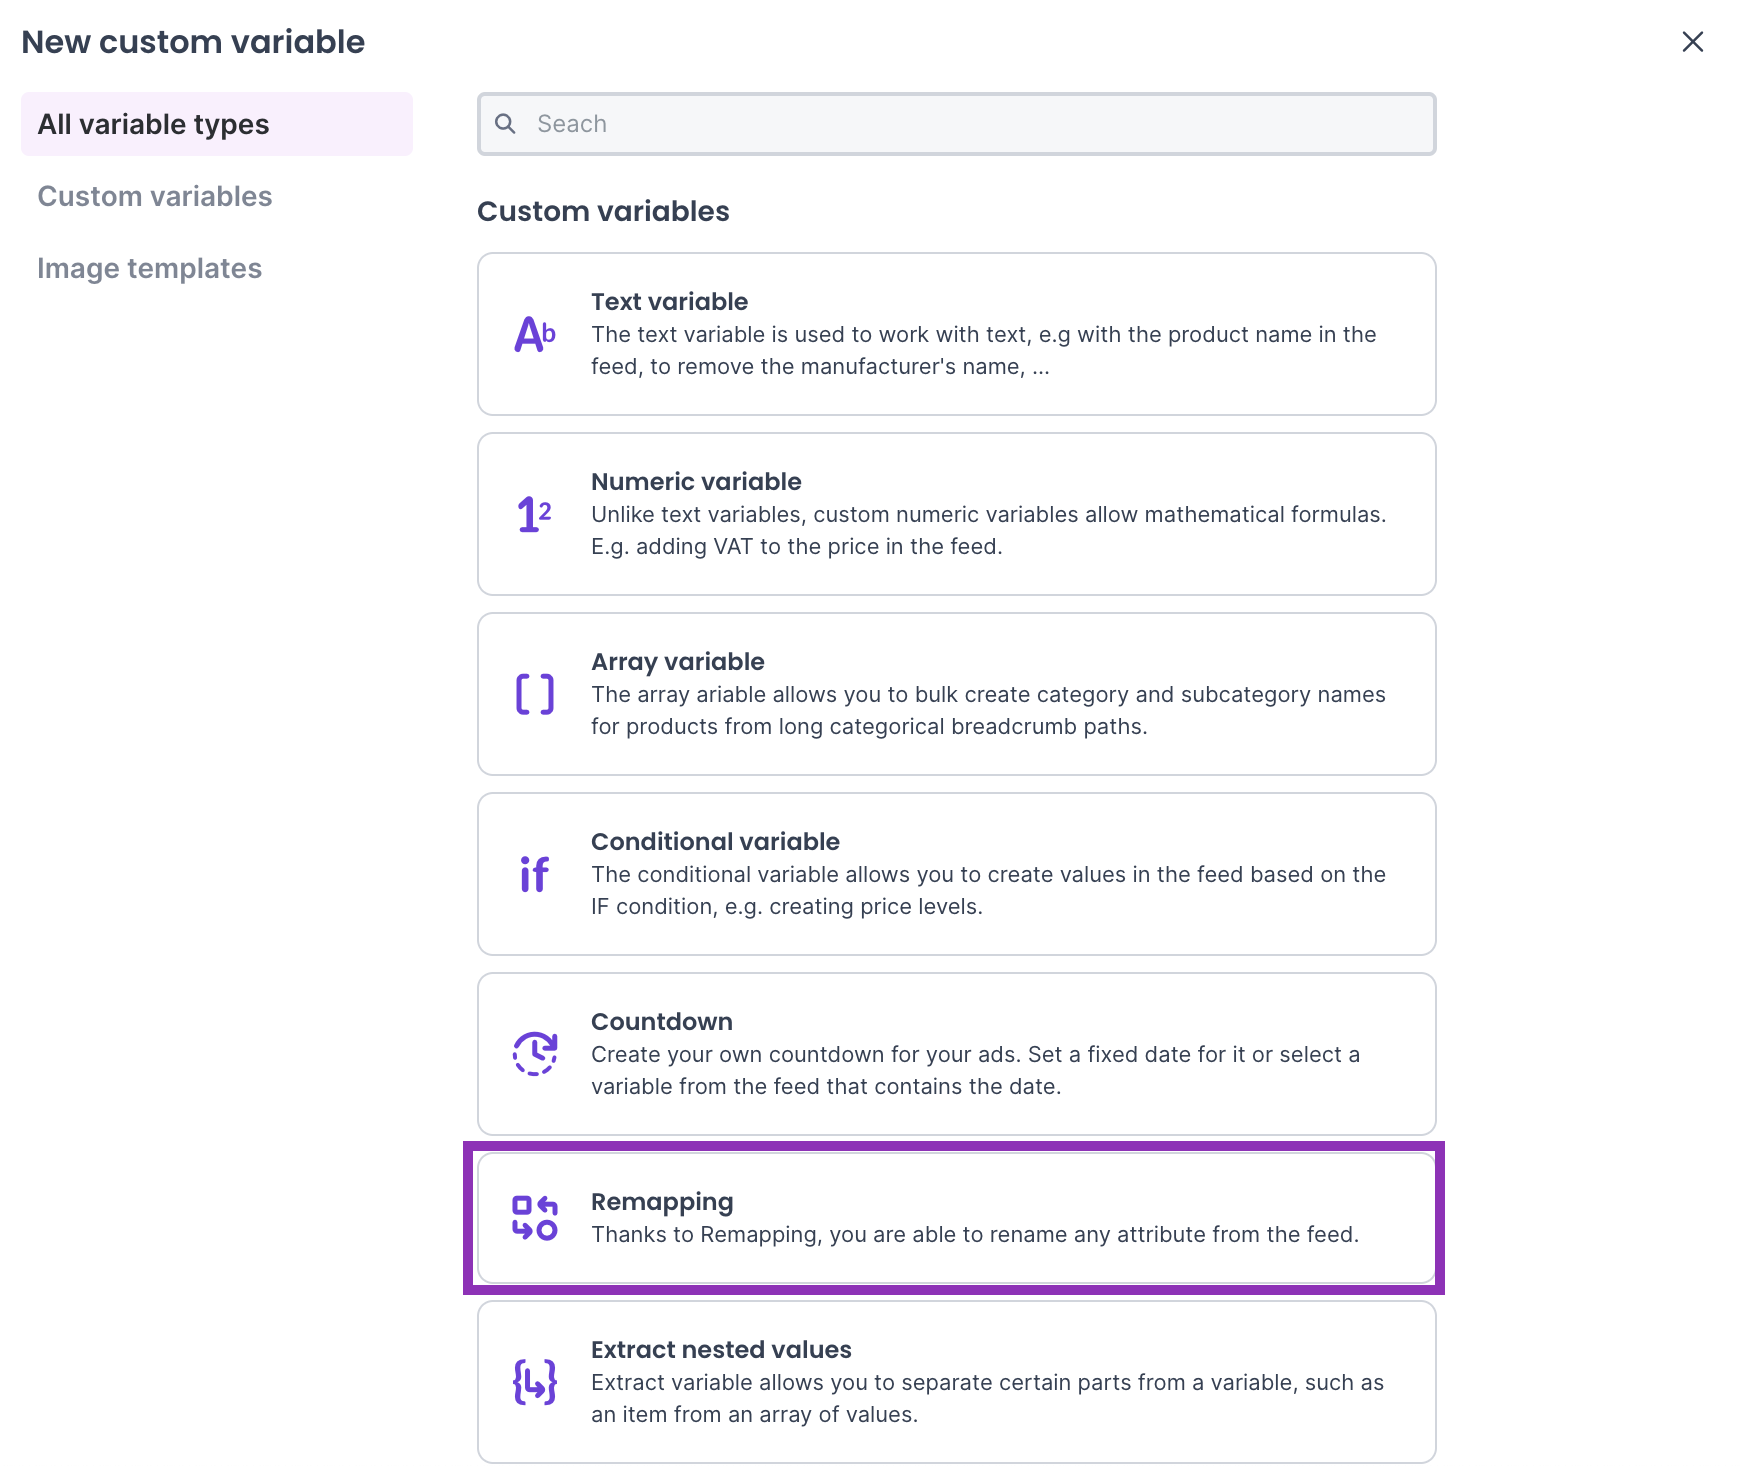This screenshot has width=1740, height=1466.
Task: Select the Countdown title
Action: (x=661, y=1022)
